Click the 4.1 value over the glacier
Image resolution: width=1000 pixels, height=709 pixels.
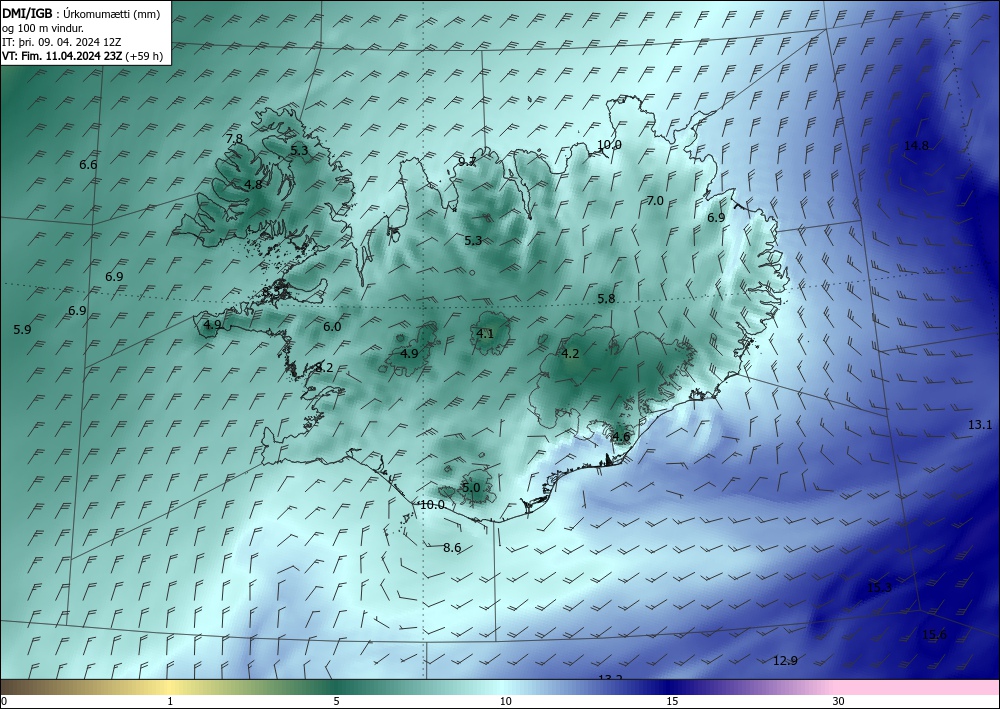click(x=485, y=333)
